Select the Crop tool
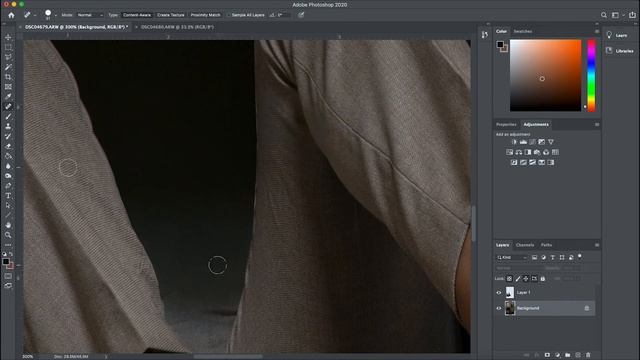640x360 pixels. coord(8,77)
